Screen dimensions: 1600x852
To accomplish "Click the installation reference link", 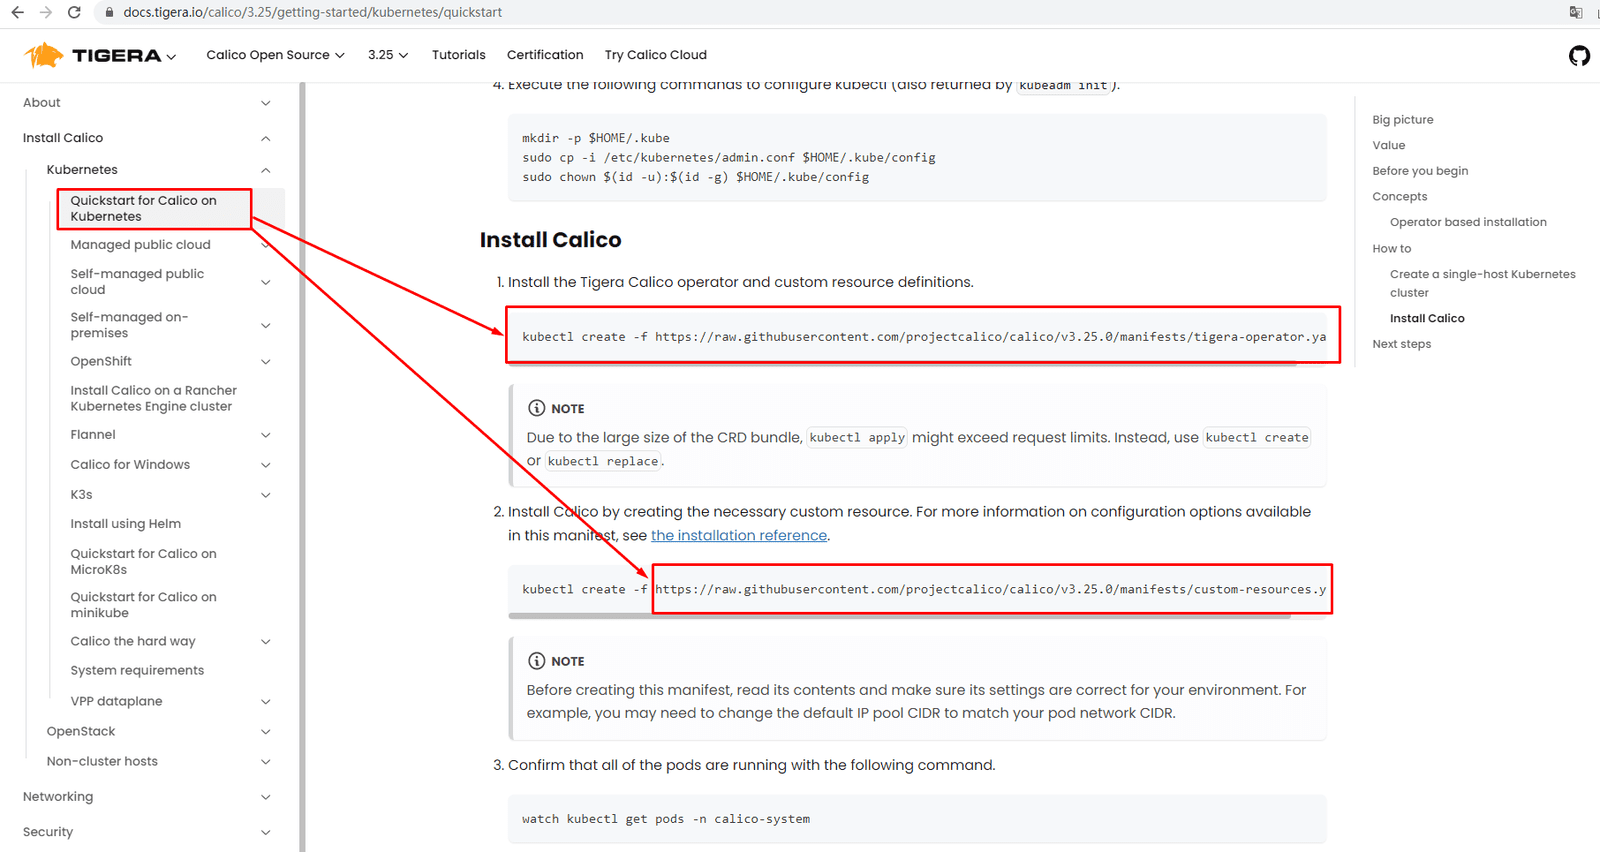I will pyautogui.click(x=739, y=536).
